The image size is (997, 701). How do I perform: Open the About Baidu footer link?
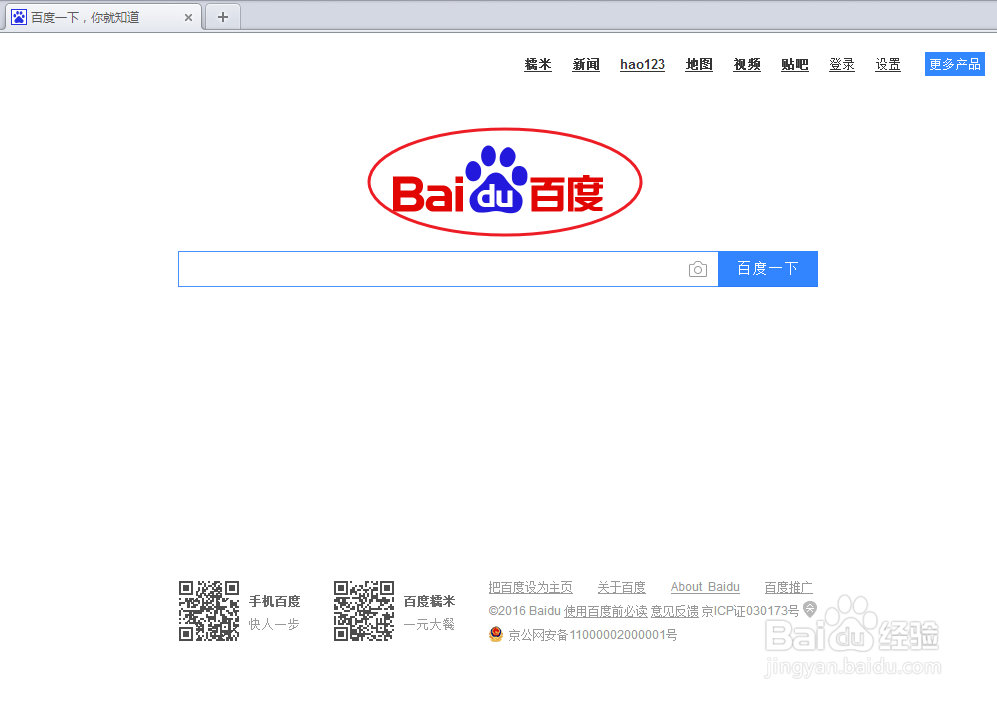pyautogui.click(x=705, y=587)
